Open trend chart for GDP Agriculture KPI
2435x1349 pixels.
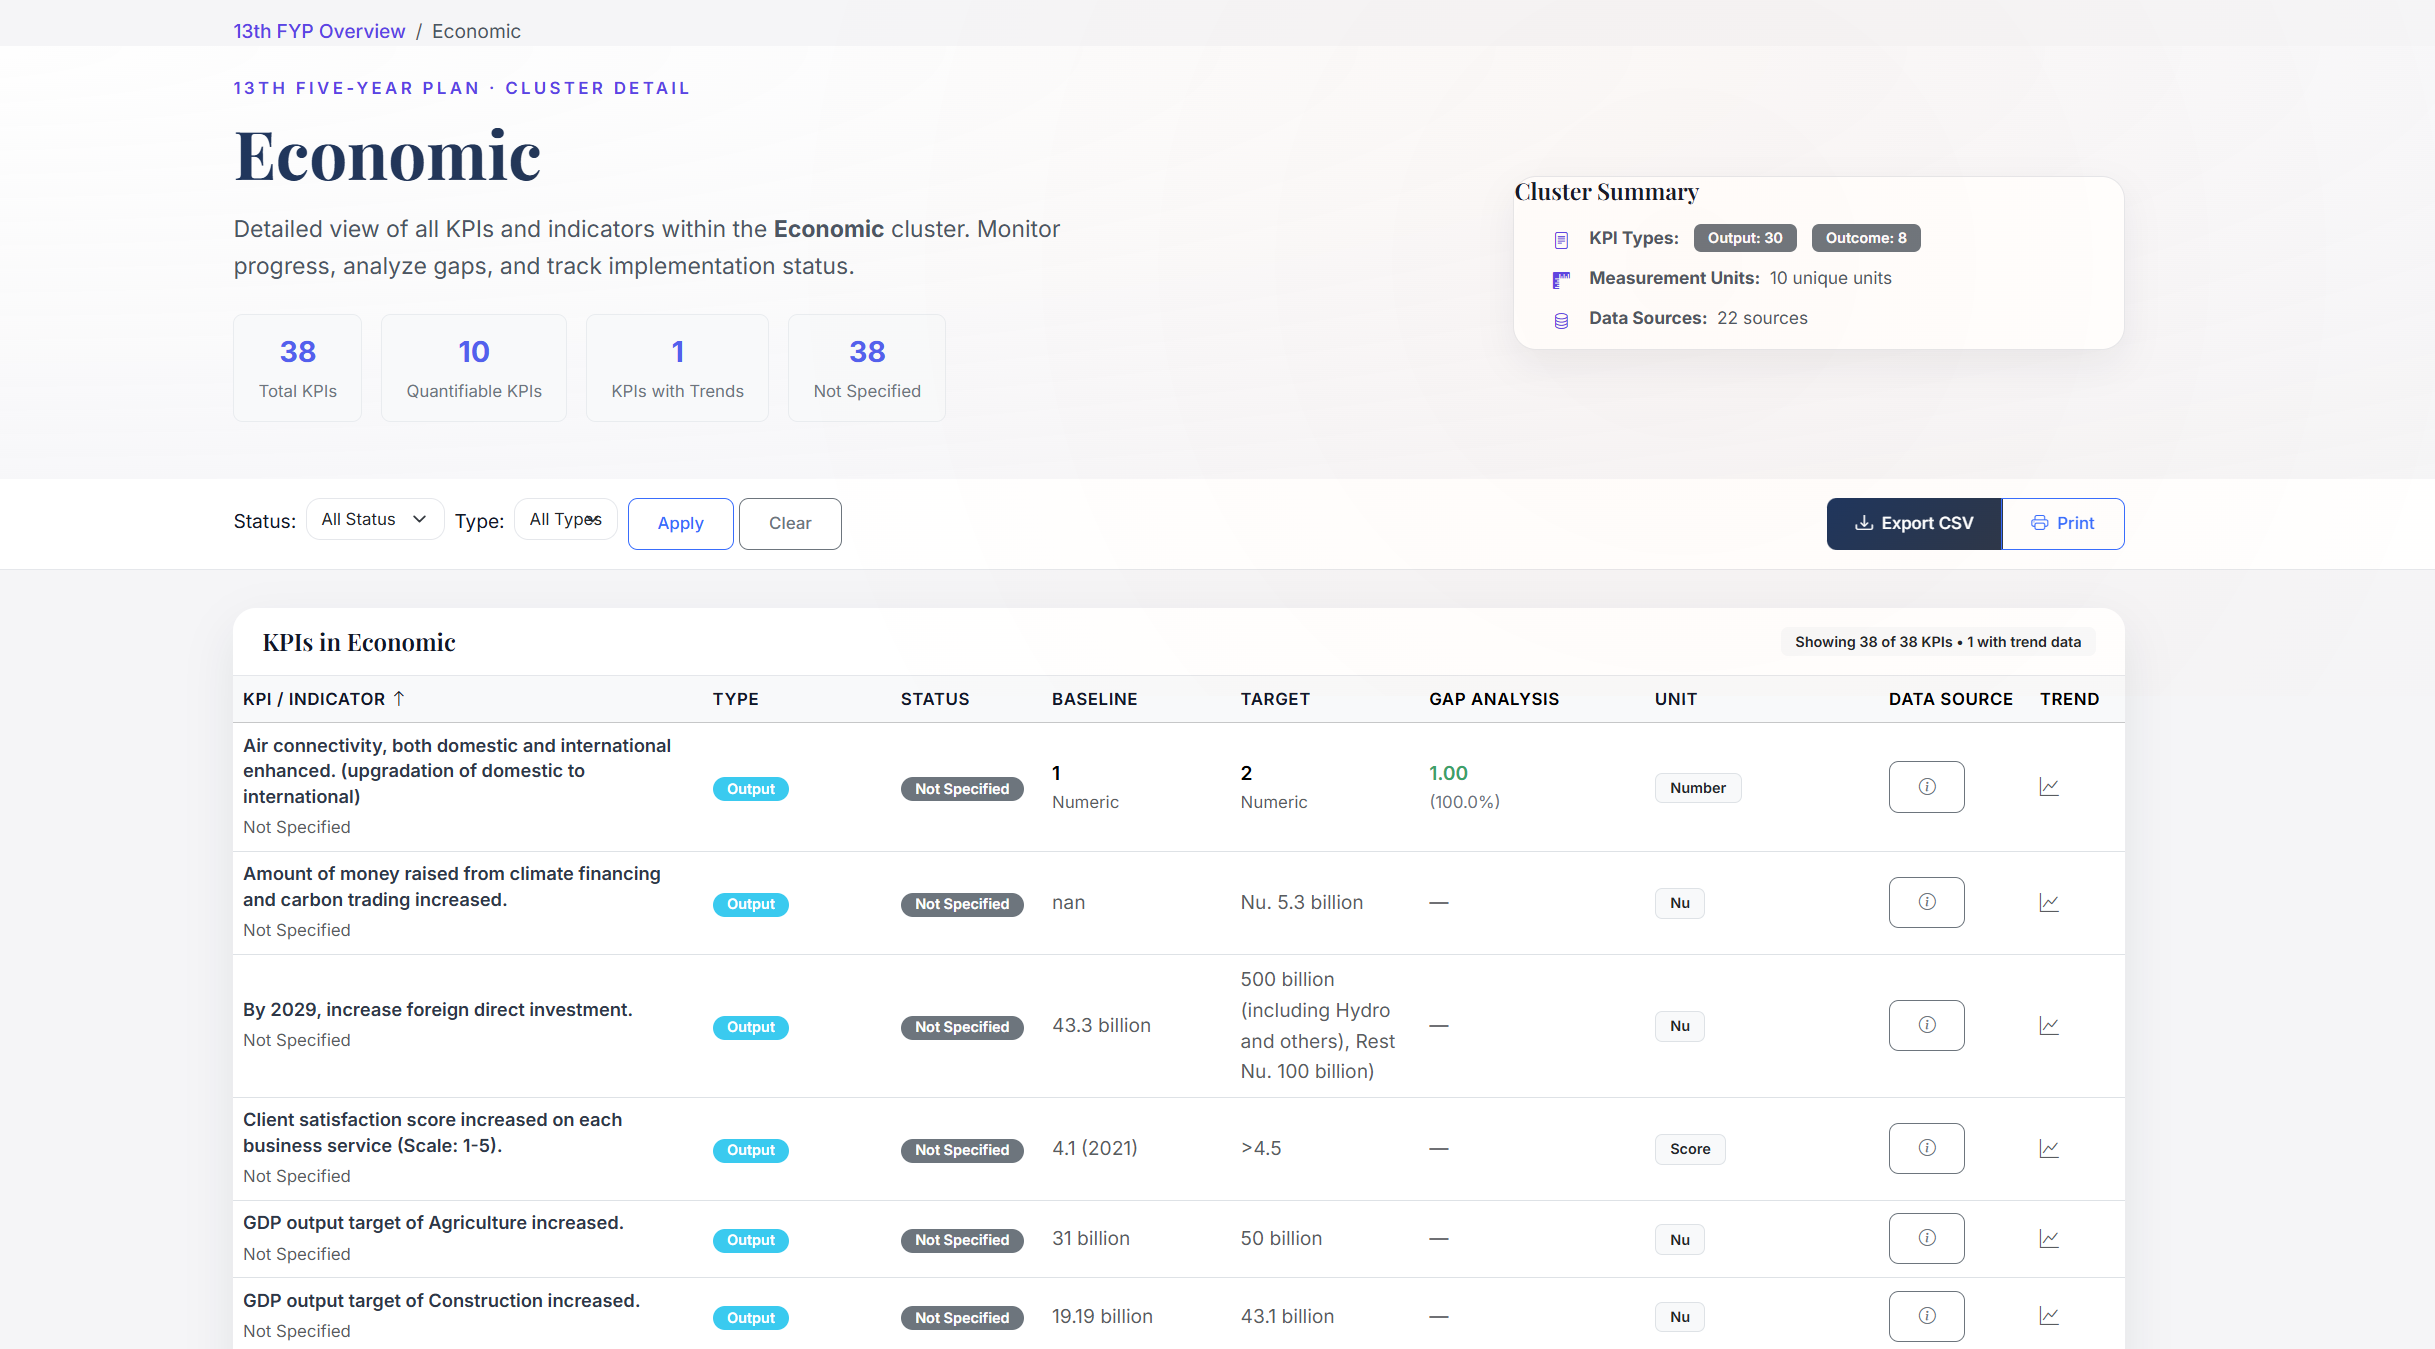(2049, 1238)
